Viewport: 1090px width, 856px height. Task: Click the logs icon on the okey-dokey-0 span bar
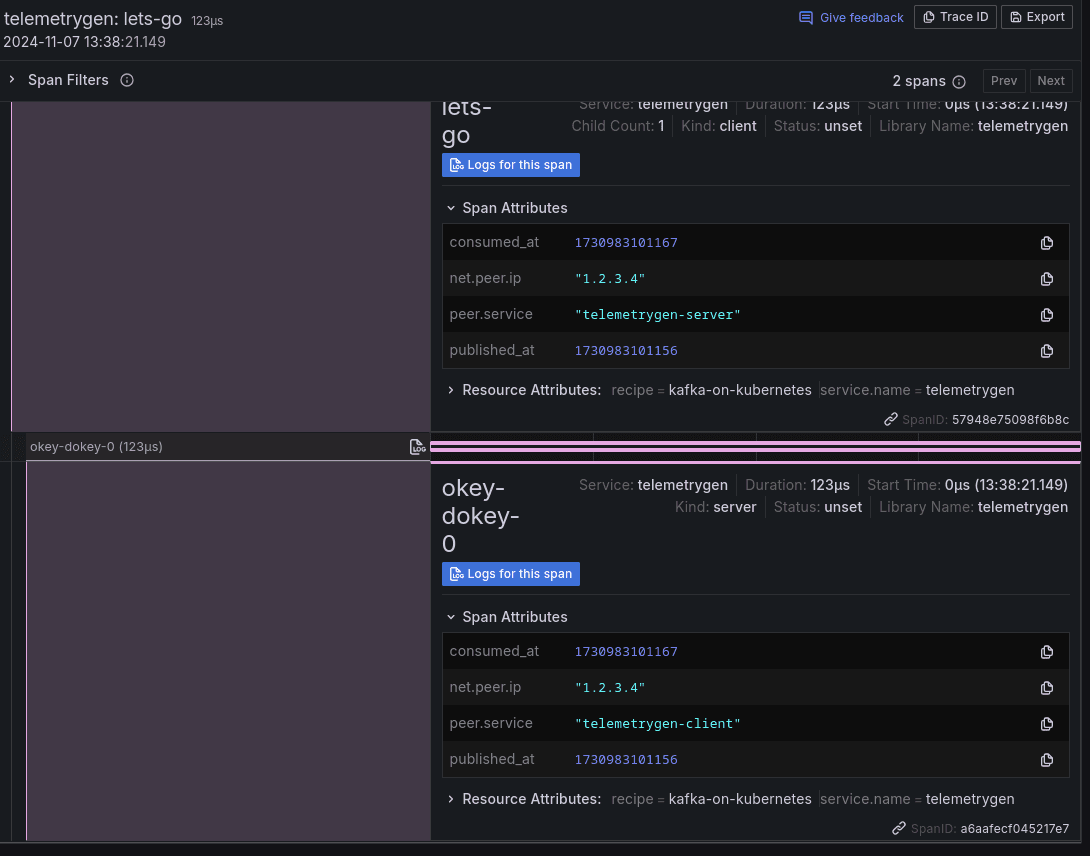[418, 447]
